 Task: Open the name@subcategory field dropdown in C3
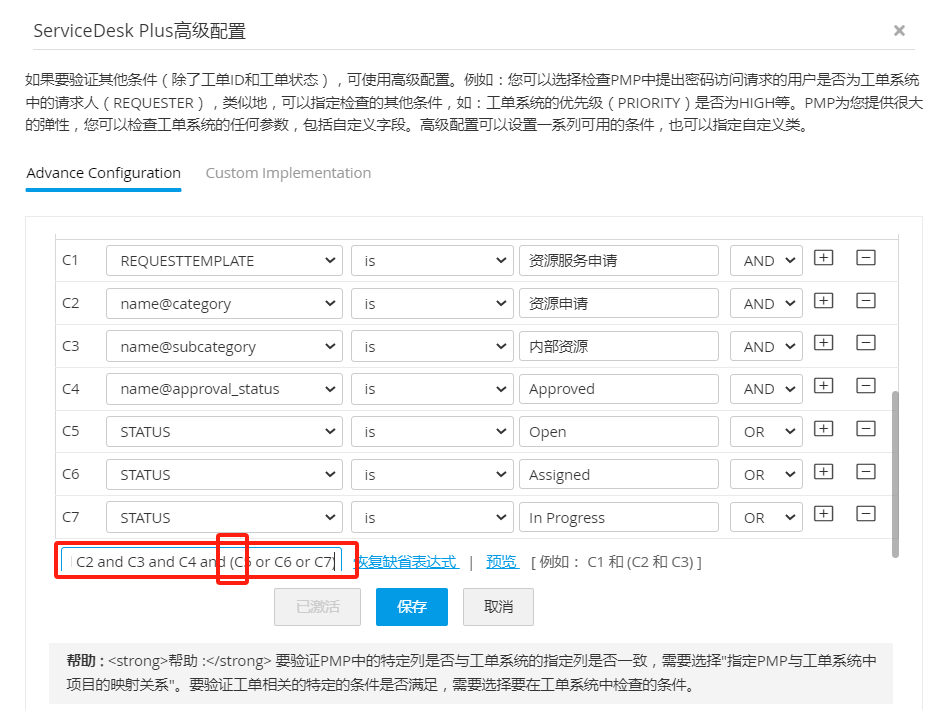click(x=224, y=346)
